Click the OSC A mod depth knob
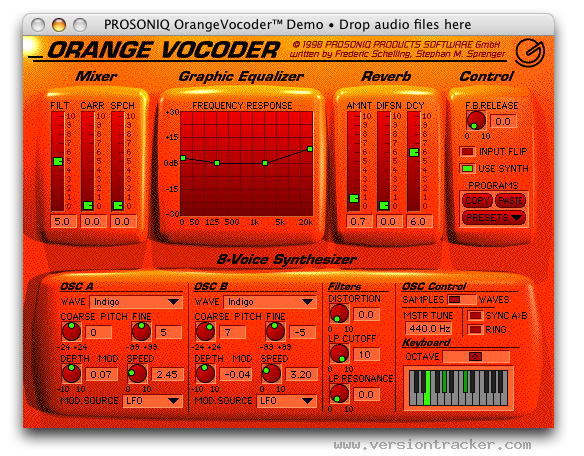The height and width of the screenshot is (456, 584). (72, 373)
